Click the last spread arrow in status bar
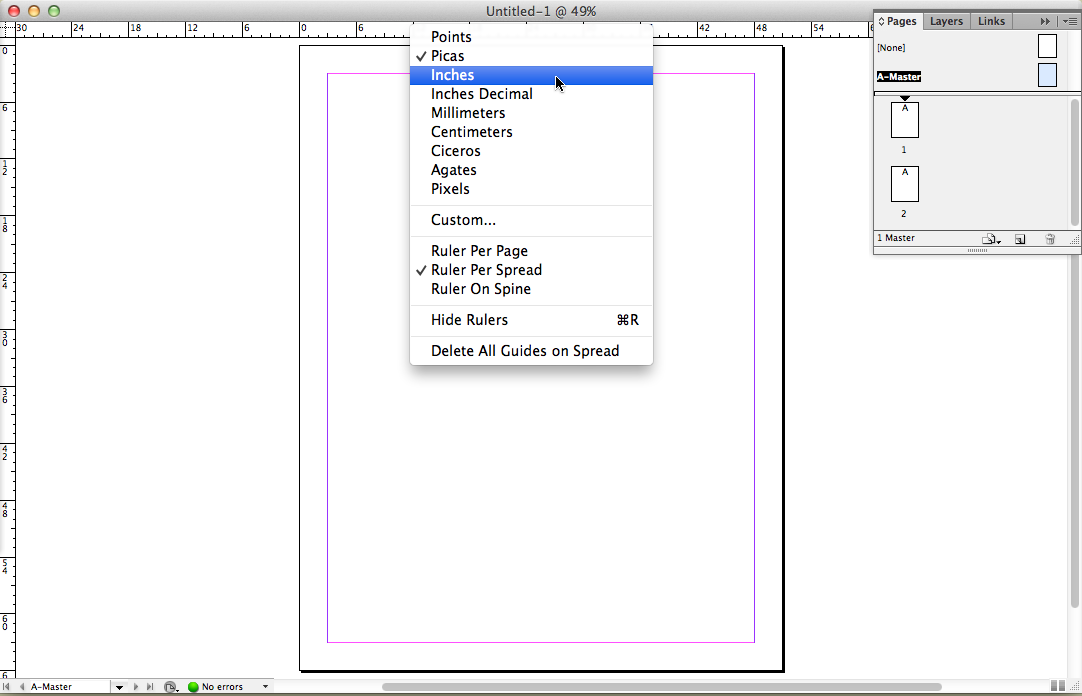This screenshot has width=1082, height=696. [150, 687]
